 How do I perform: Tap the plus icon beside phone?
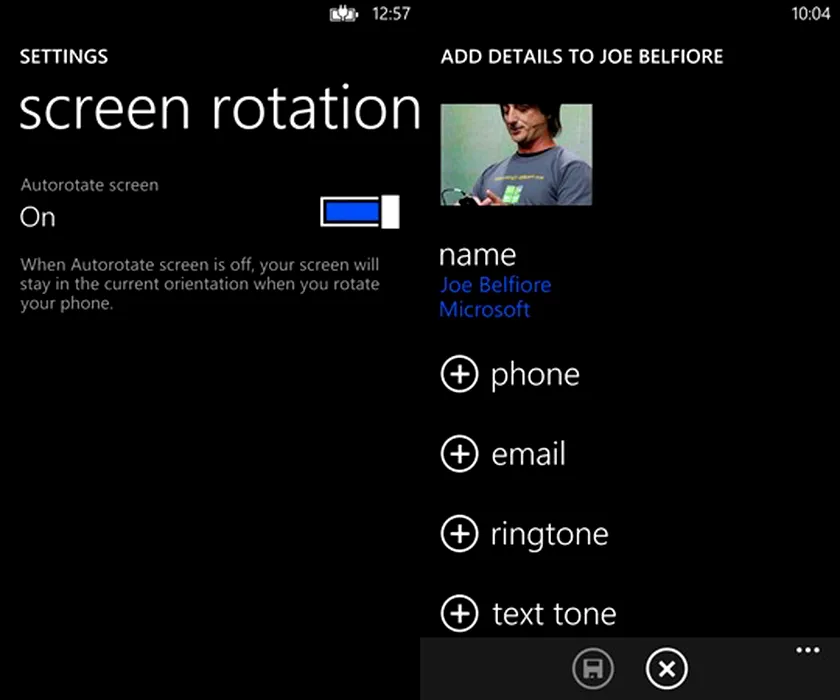(459, 374)
